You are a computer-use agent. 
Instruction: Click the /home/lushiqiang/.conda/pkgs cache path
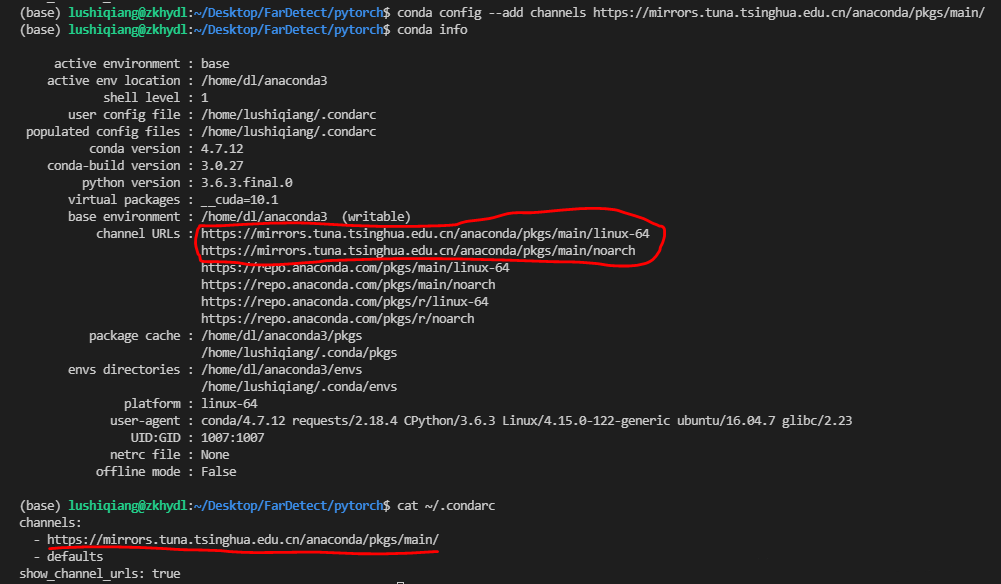pos(299,353)
